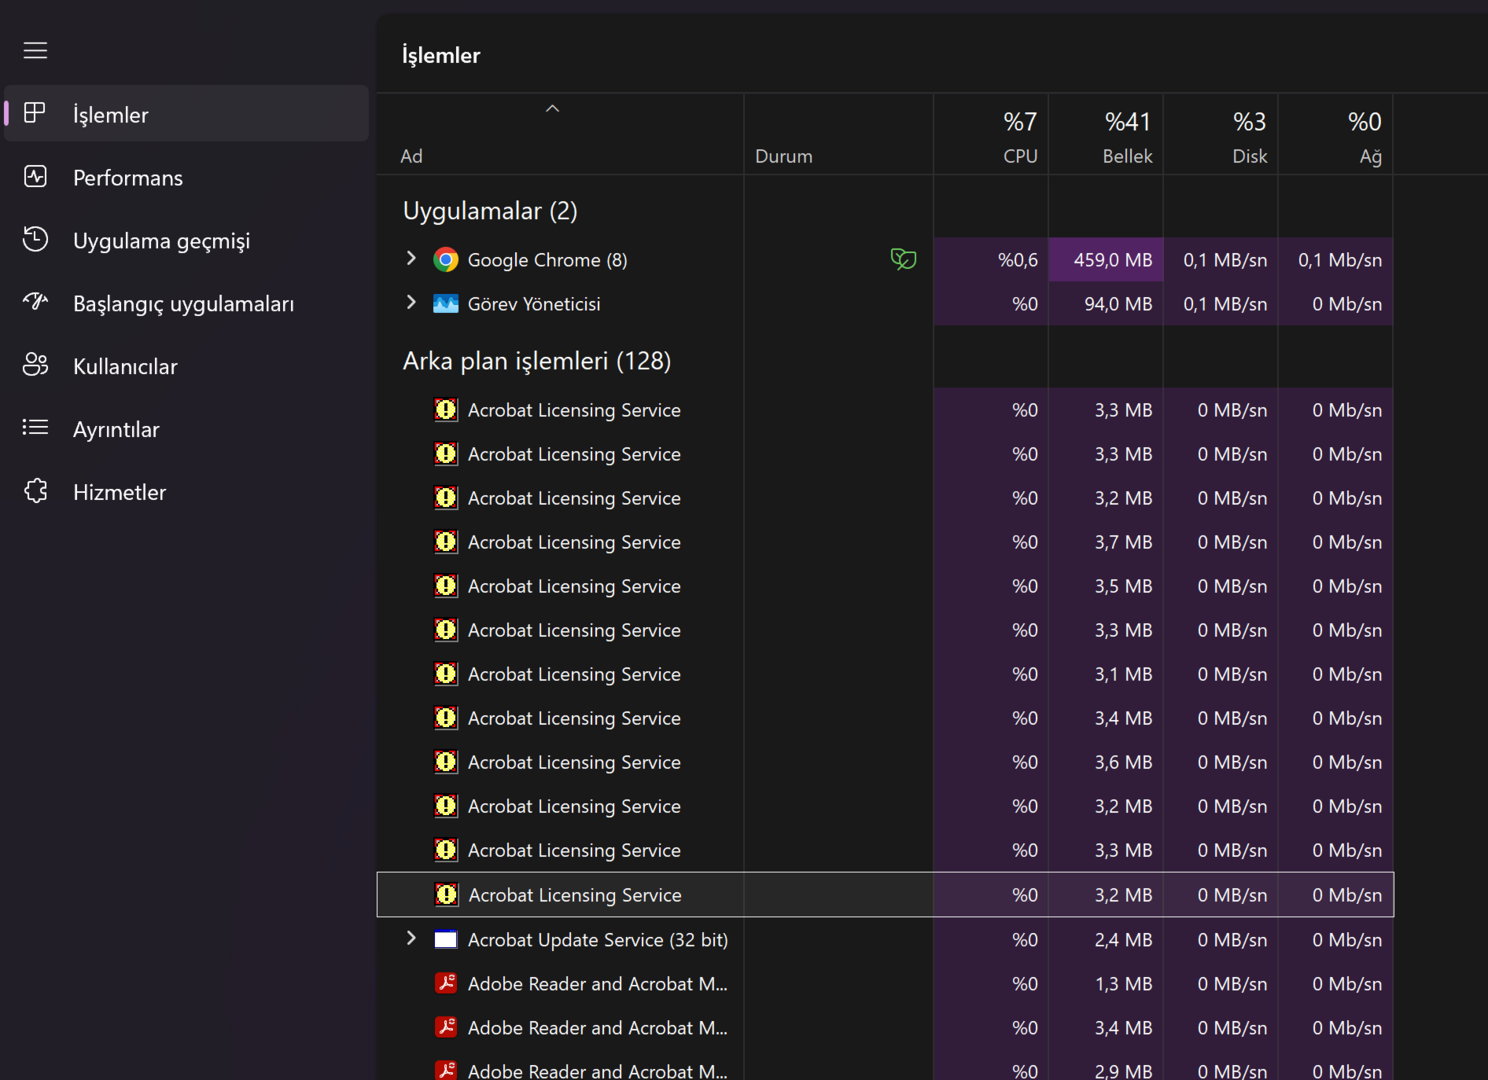Sort by the Ağ column header

[x=1336, y=135]
